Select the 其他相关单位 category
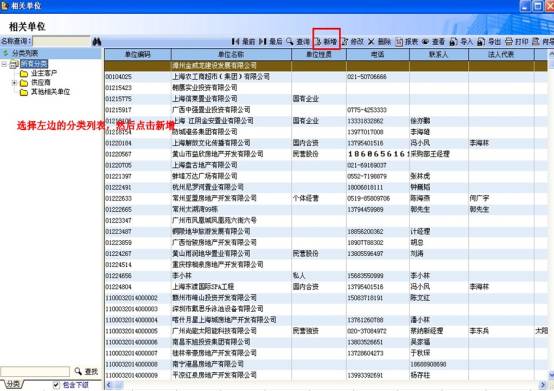This screenshot has width=554, height=391. coord(51,92)
